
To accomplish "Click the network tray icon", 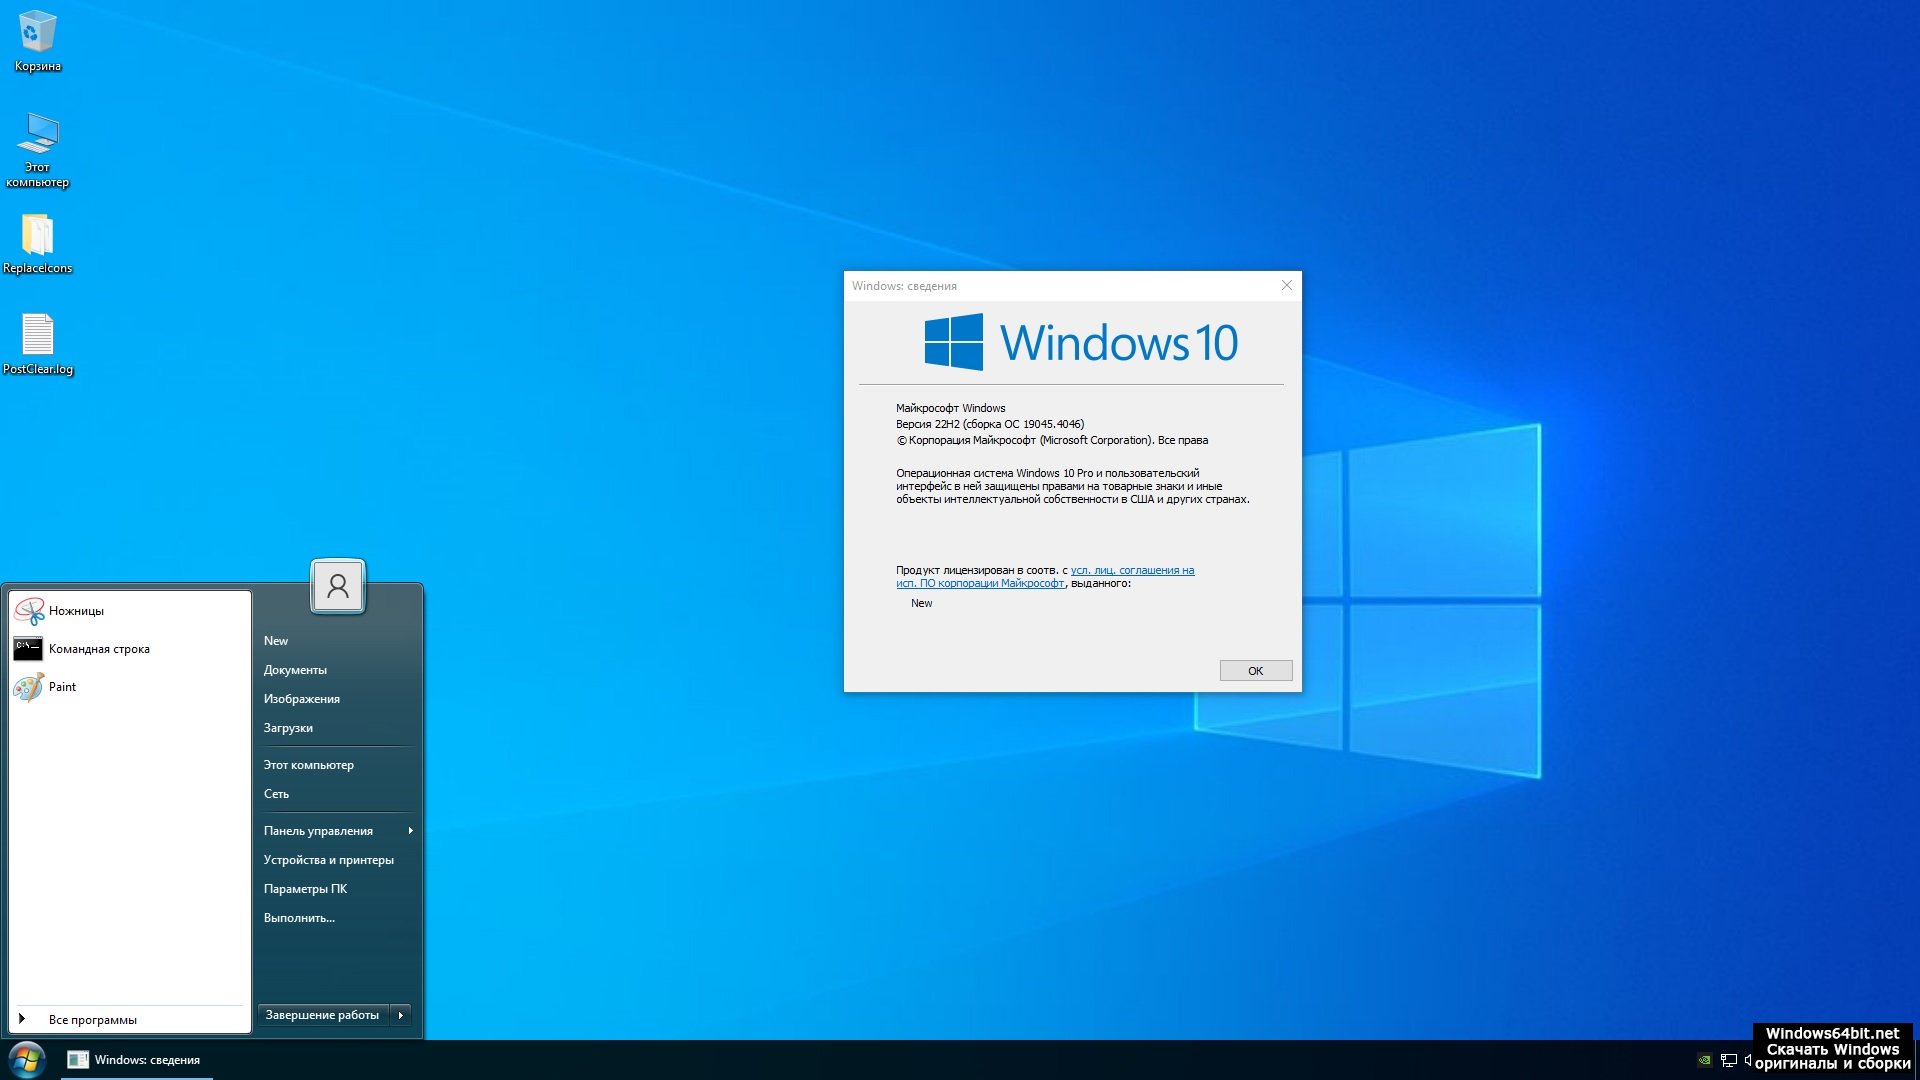I will point(1728,1060).
